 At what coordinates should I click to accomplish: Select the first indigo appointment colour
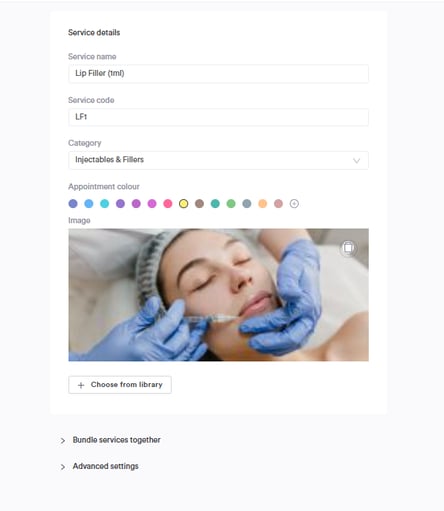[x=73, y=204]
